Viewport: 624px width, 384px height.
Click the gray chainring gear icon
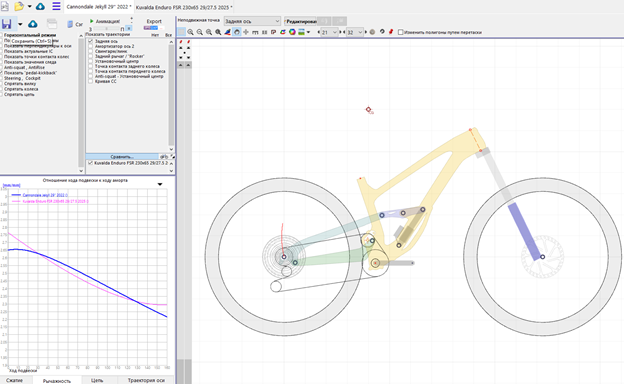coord(372,32)
